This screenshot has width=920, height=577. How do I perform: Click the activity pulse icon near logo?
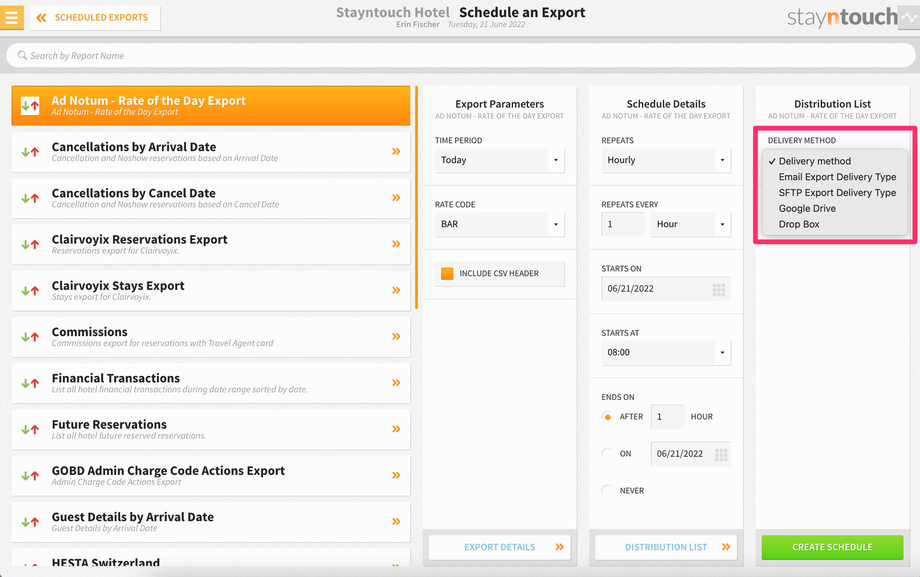coord(909,18)
